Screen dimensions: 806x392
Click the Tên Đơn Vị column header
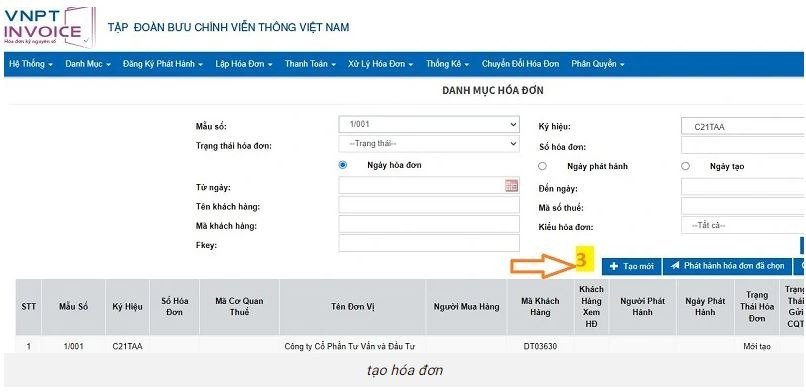pos(353,307)
